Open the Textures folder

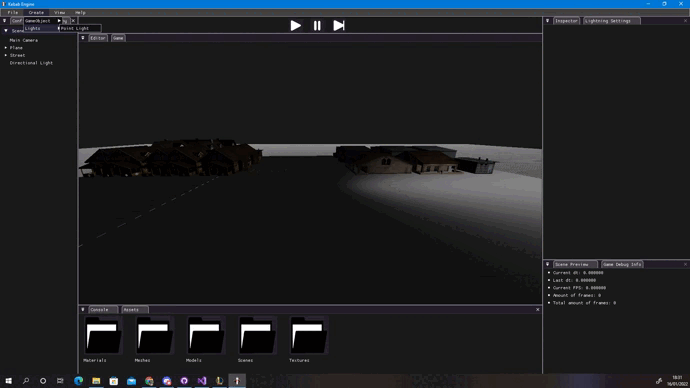(309, 335)
